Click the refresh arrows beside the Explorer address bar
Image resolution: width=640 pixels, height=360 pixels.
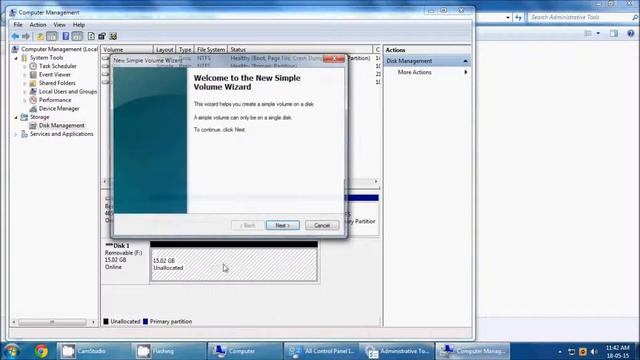click(518, 17)
